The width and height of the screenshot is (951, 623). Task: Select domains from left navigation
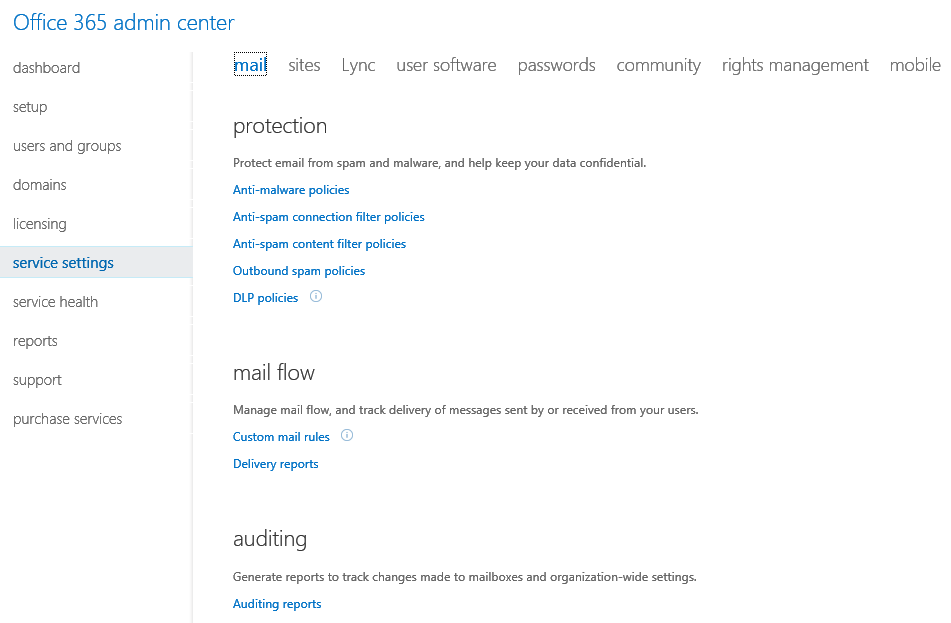40,185
